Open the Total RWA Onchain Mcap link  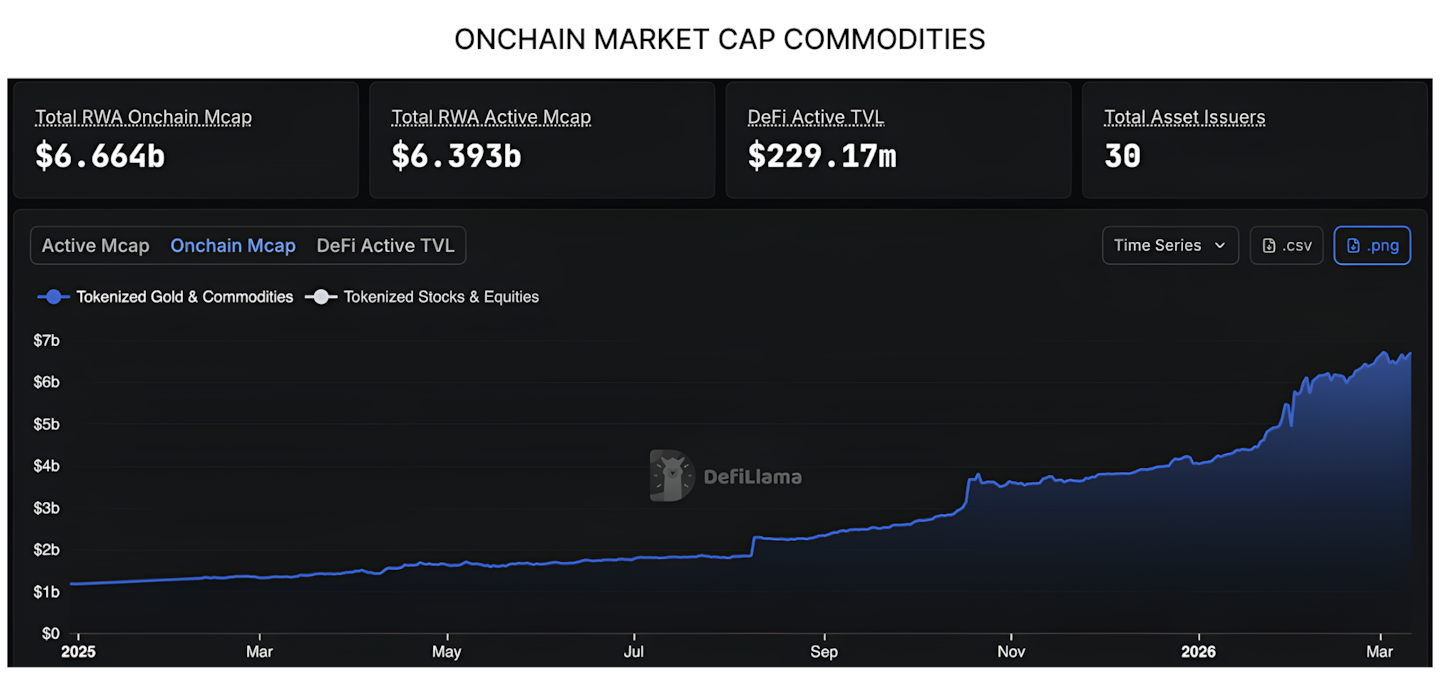(143, 116)
